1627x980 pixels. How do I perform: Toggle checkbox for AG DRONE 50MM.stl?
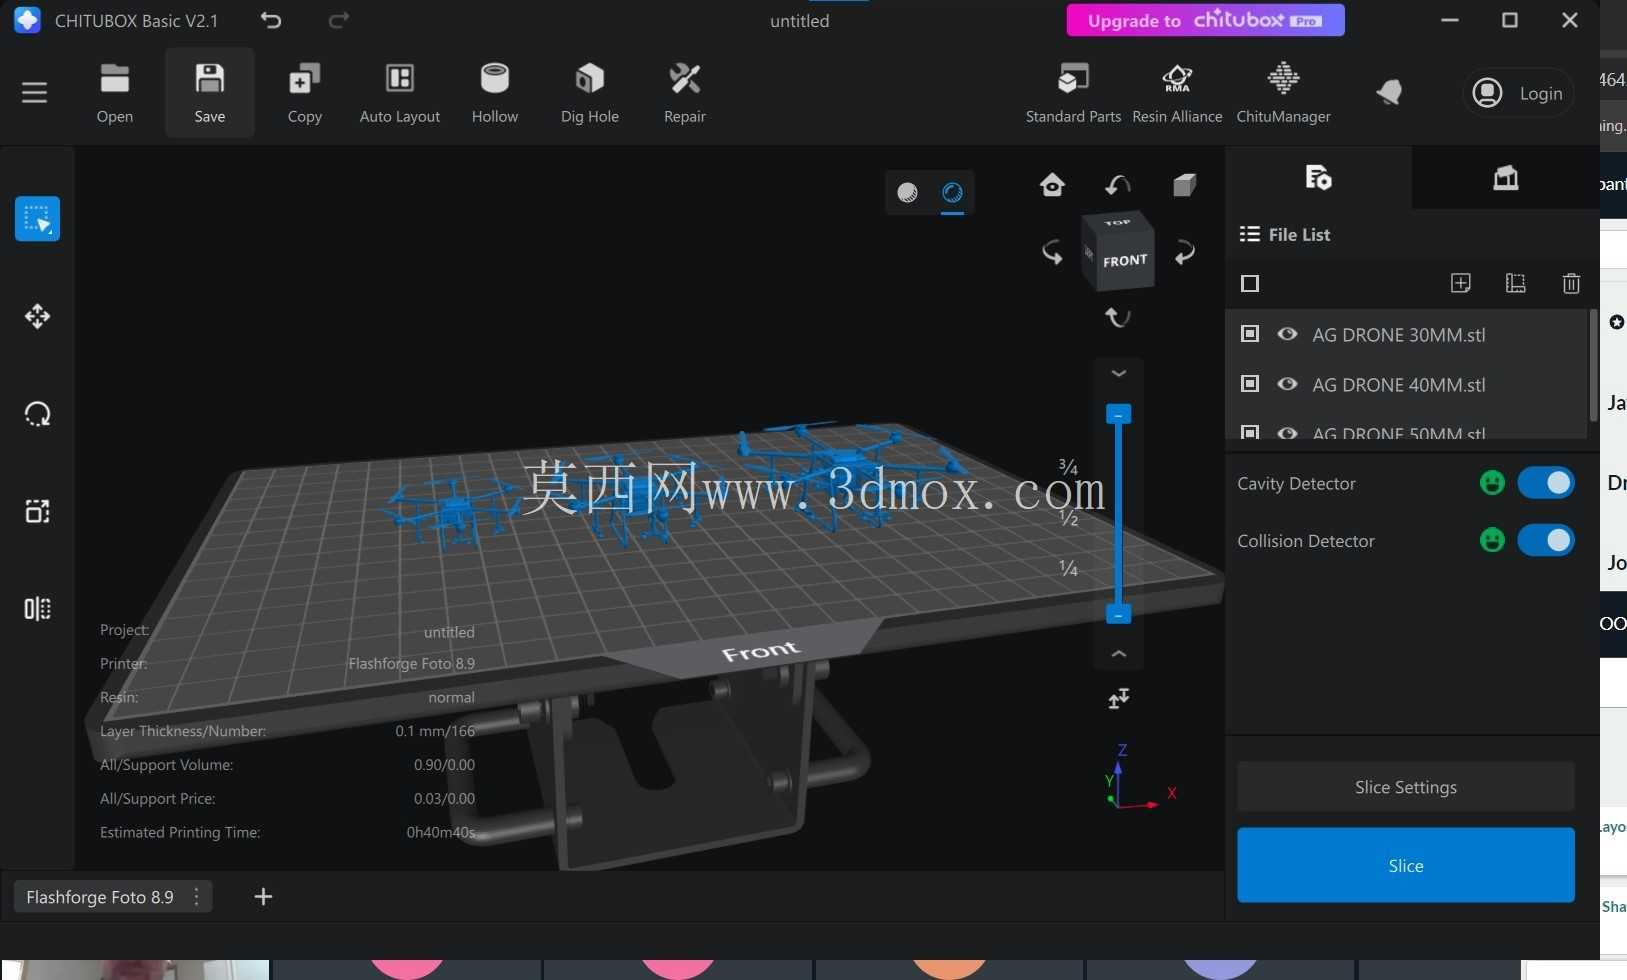pyautogui.click(x=1250, y=432)
